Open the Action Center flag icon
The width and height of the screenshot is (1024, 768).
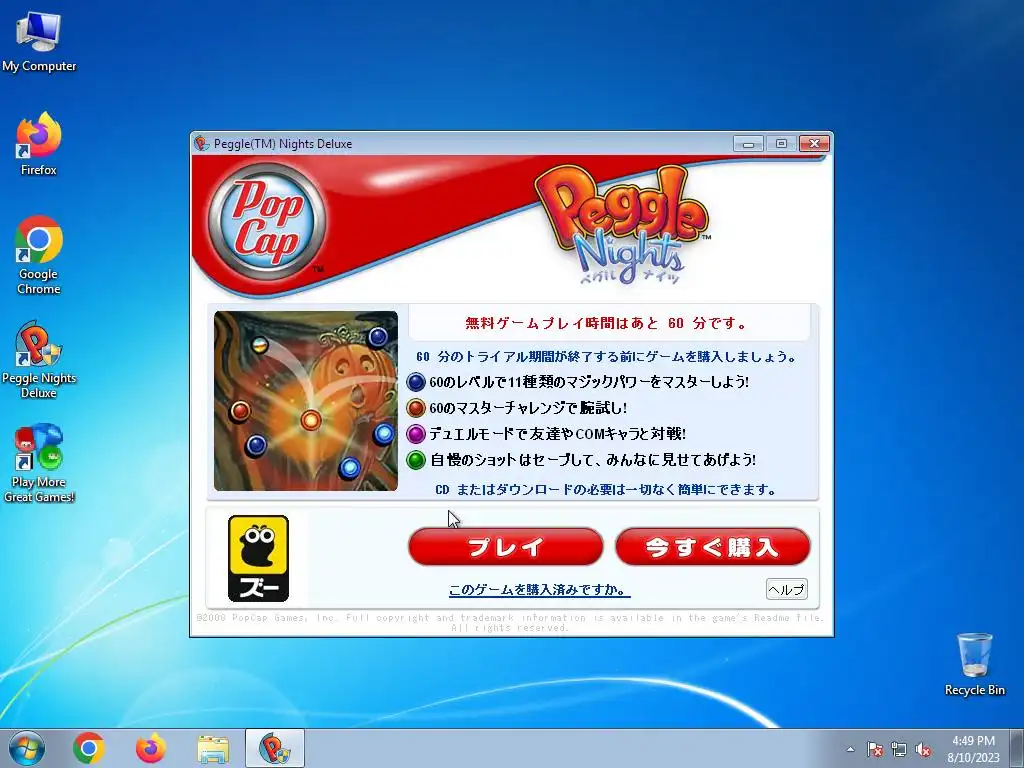pos(874,749)
